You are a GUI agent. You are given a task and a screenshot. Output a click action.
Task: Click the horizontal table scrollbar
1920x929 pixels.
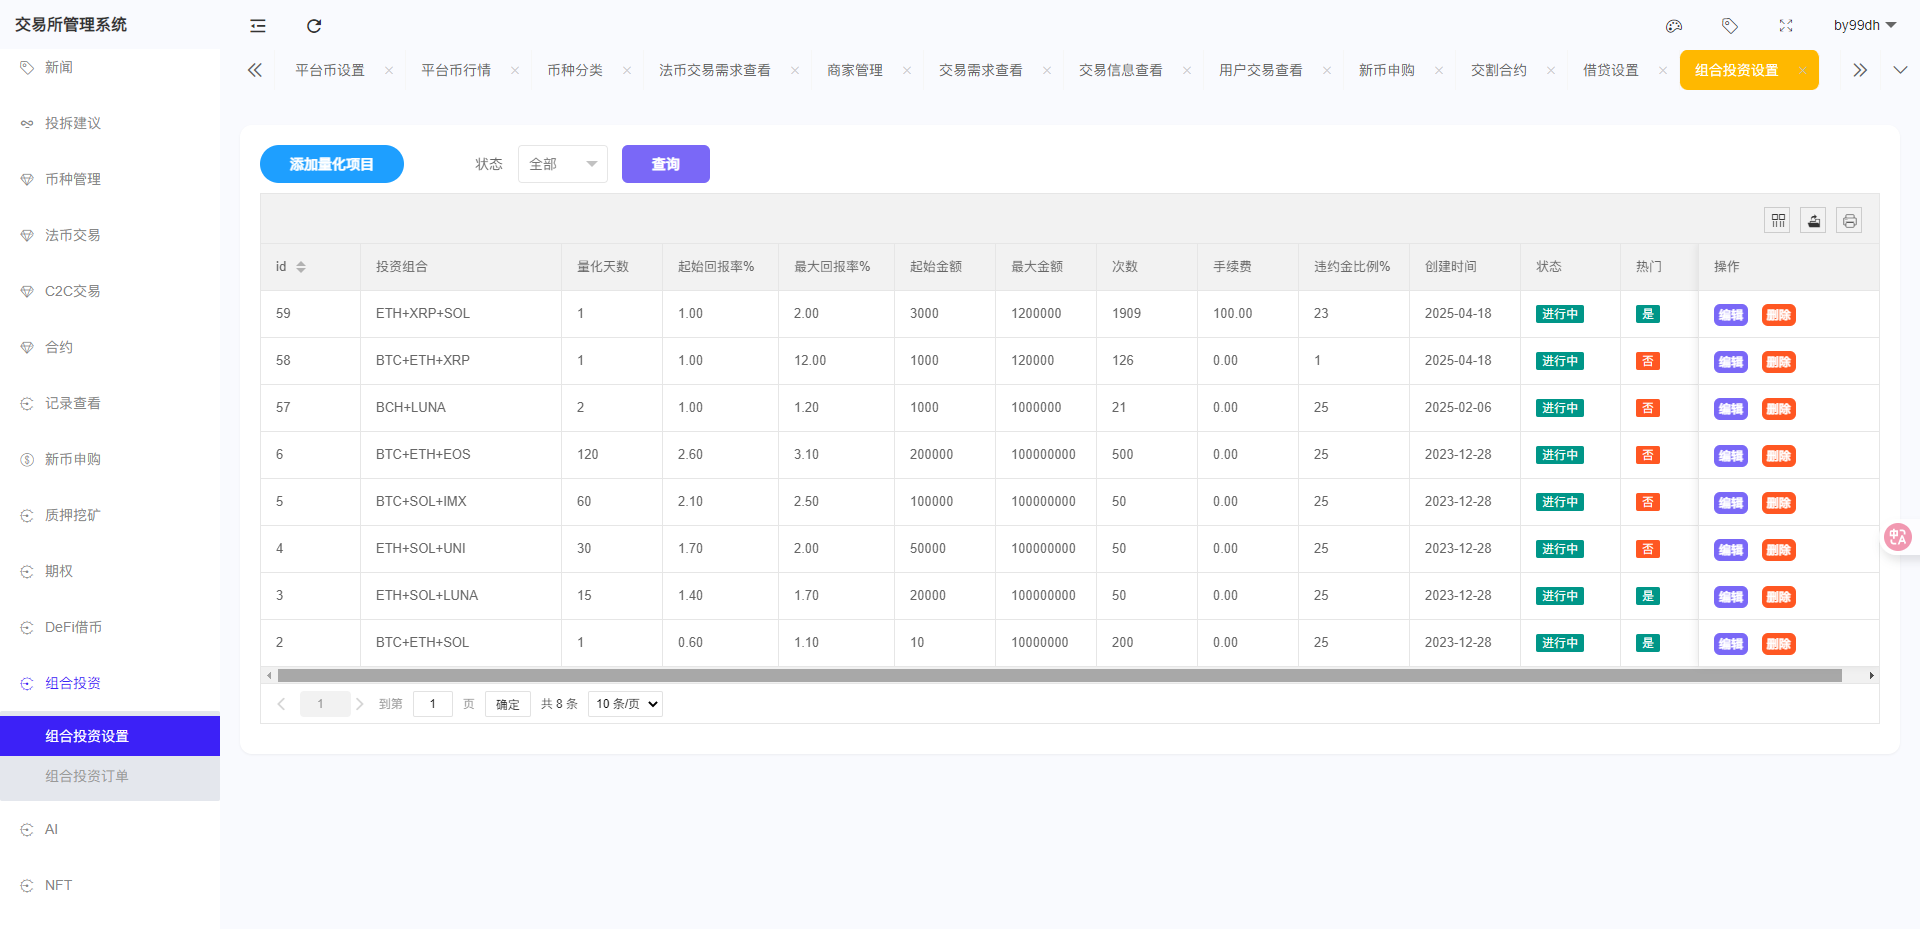pyautogui.click(x=1060, y=676)
